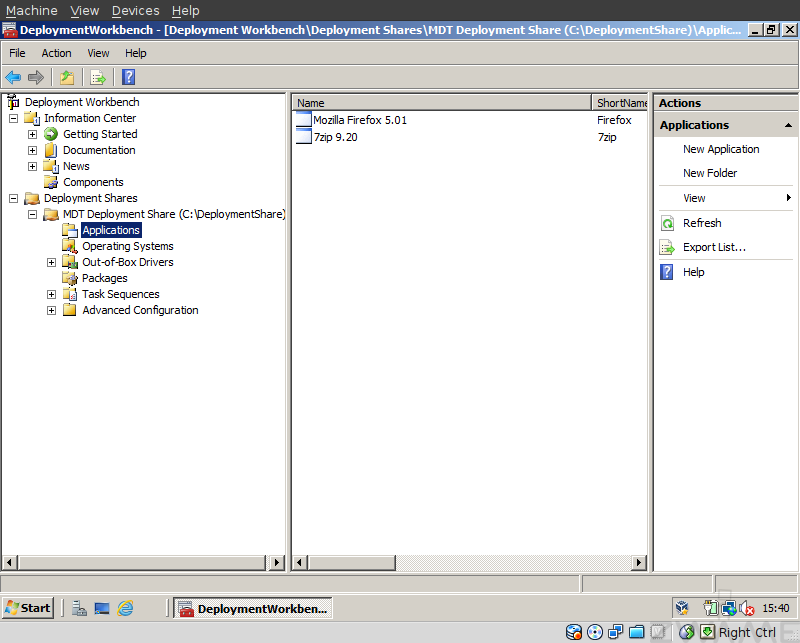This screenshot has height=643, width=800.
Task: Click the Export List toolbar icon
Action: tap(97, 78)
